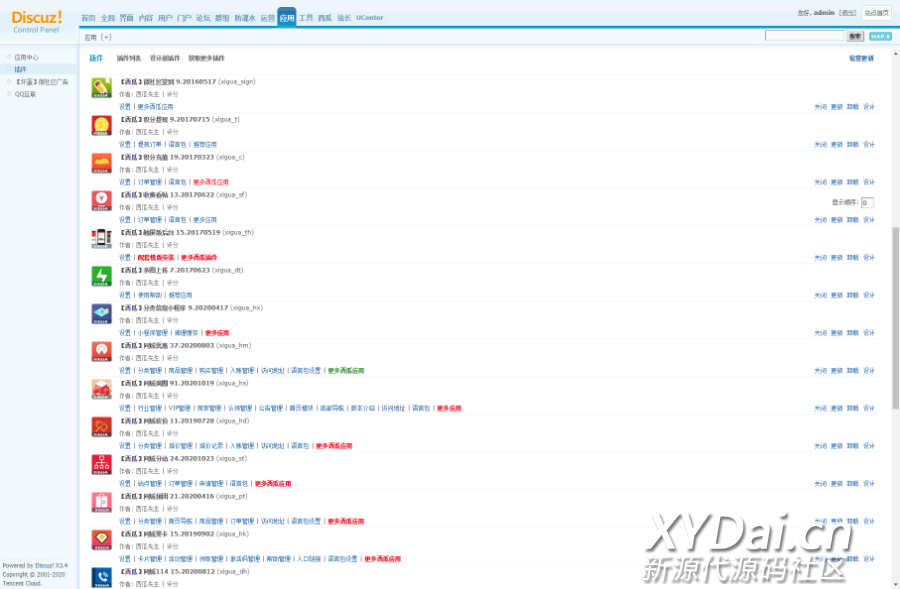Click 评分 under xigua_hd author line
This screenshot has height=589, width=900.
click(172, 433)
